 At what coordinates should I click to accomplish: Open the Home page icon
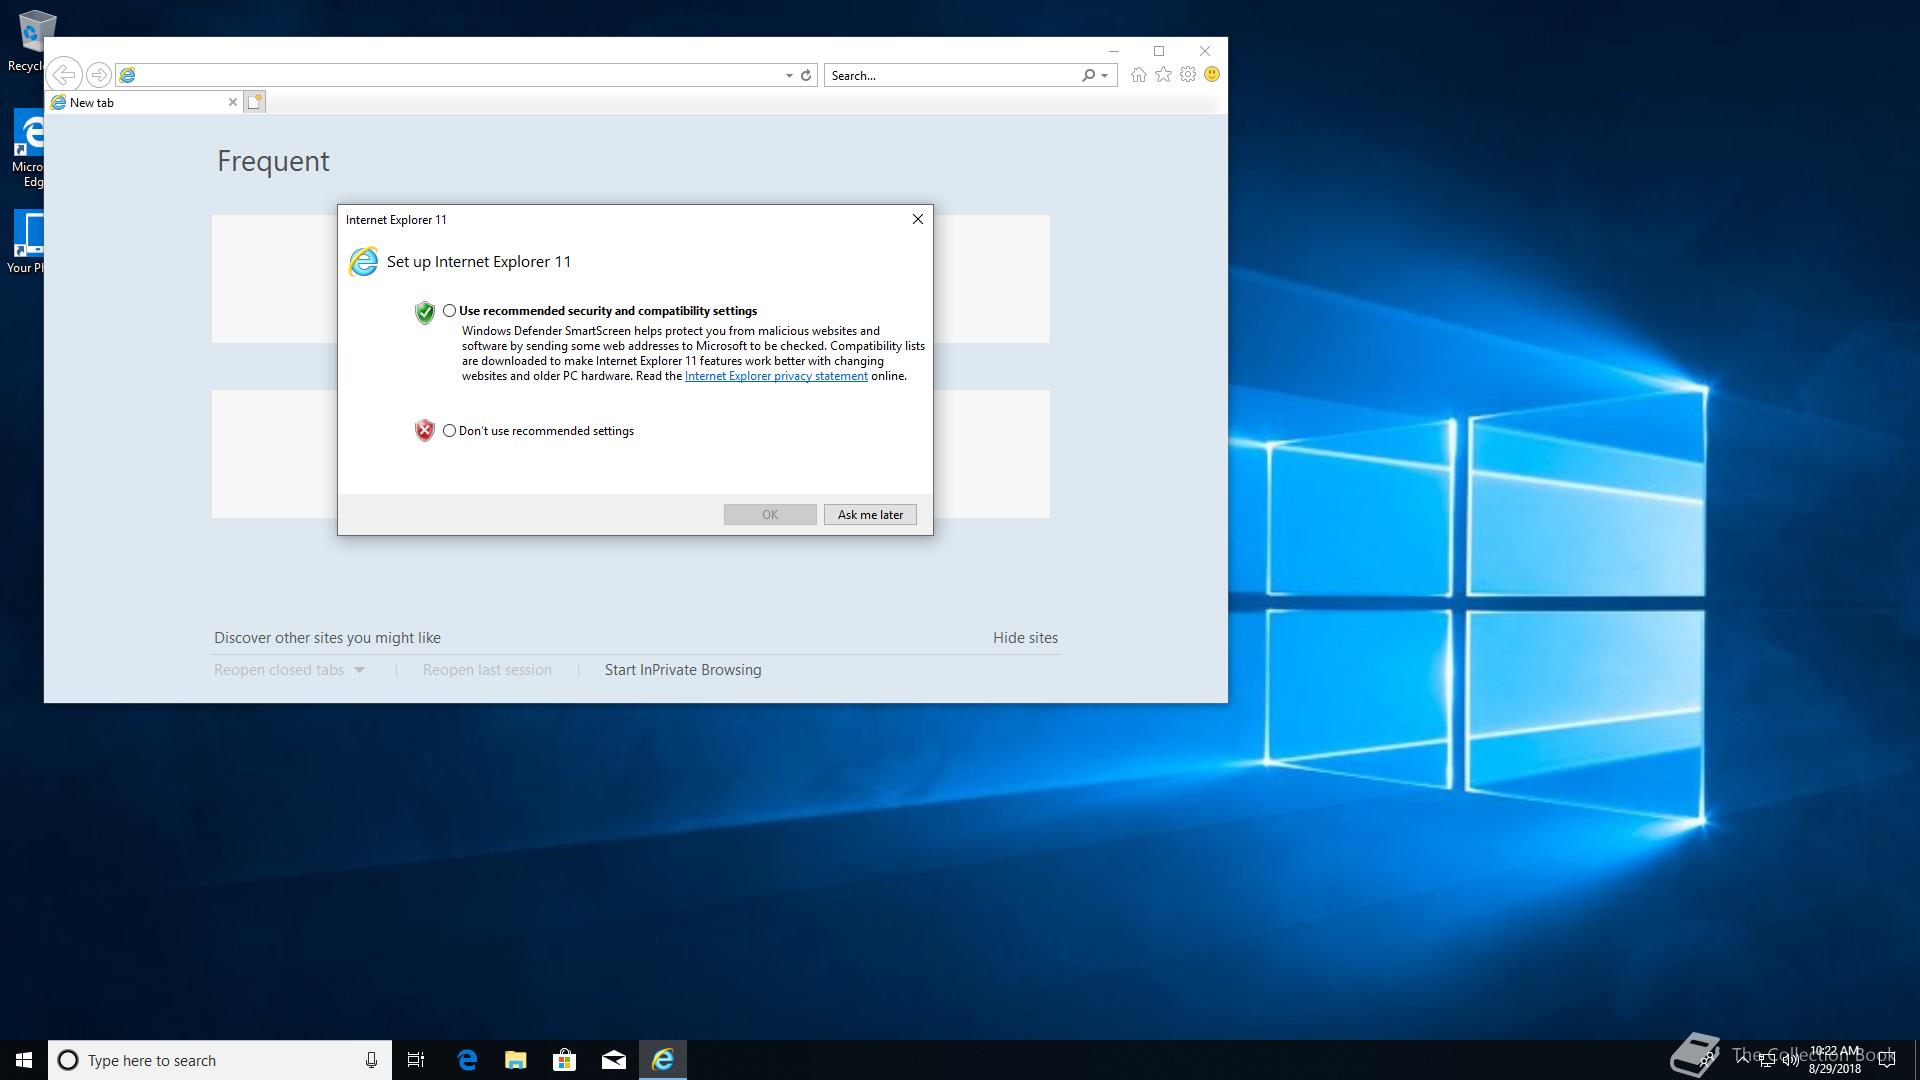1138,75
